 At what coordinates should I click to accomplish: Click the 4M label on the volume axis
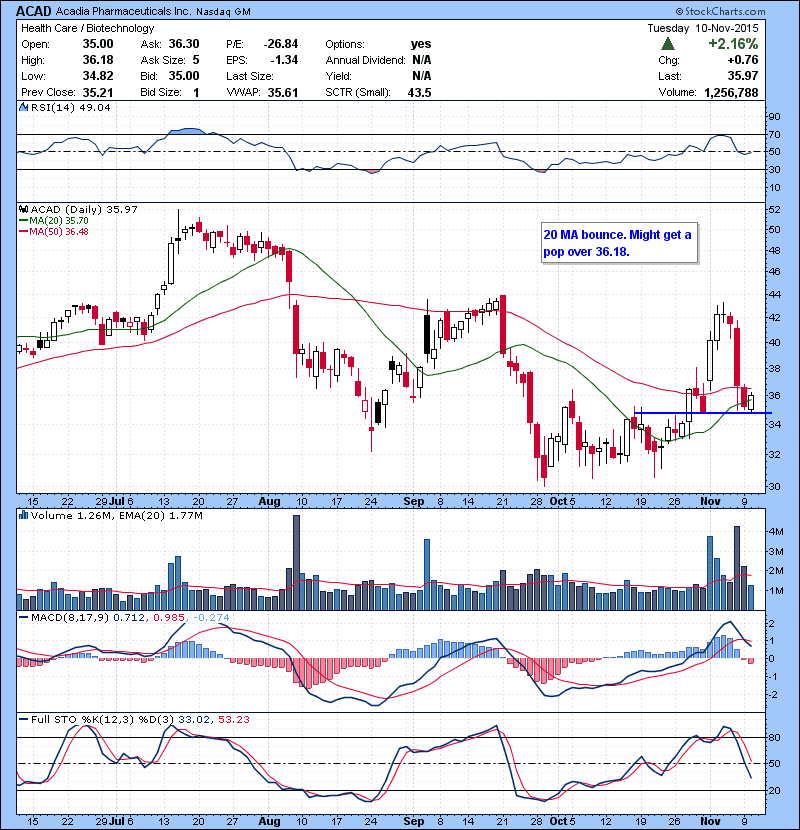776,531
